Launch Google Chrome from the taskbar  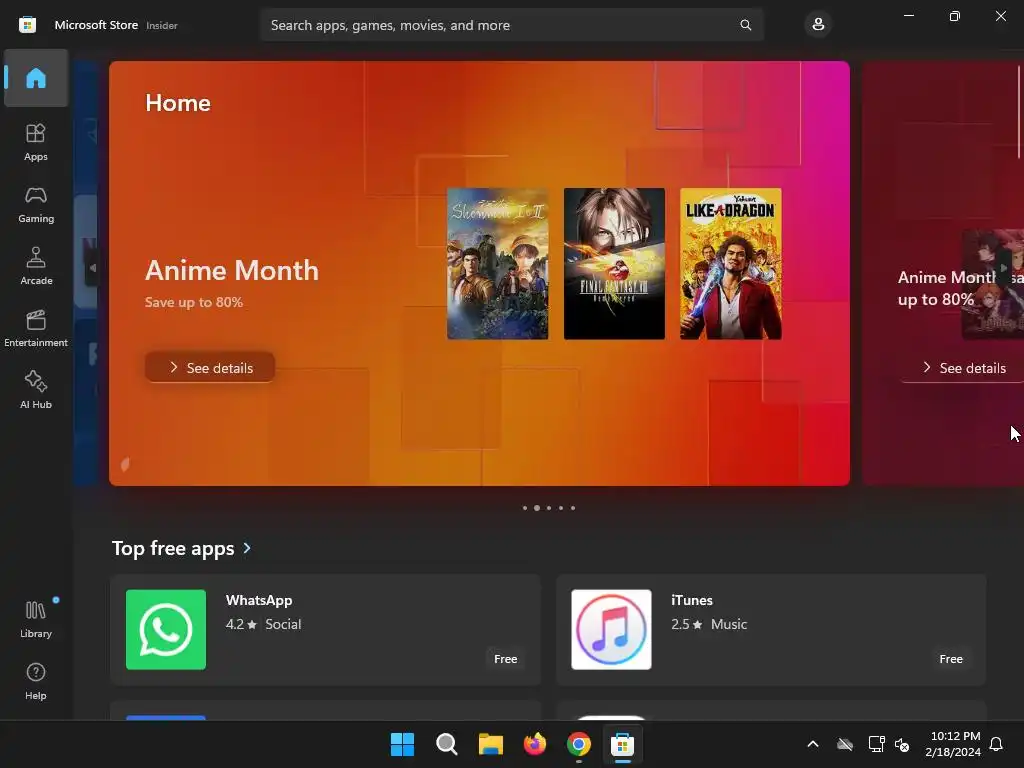(579, 744)
